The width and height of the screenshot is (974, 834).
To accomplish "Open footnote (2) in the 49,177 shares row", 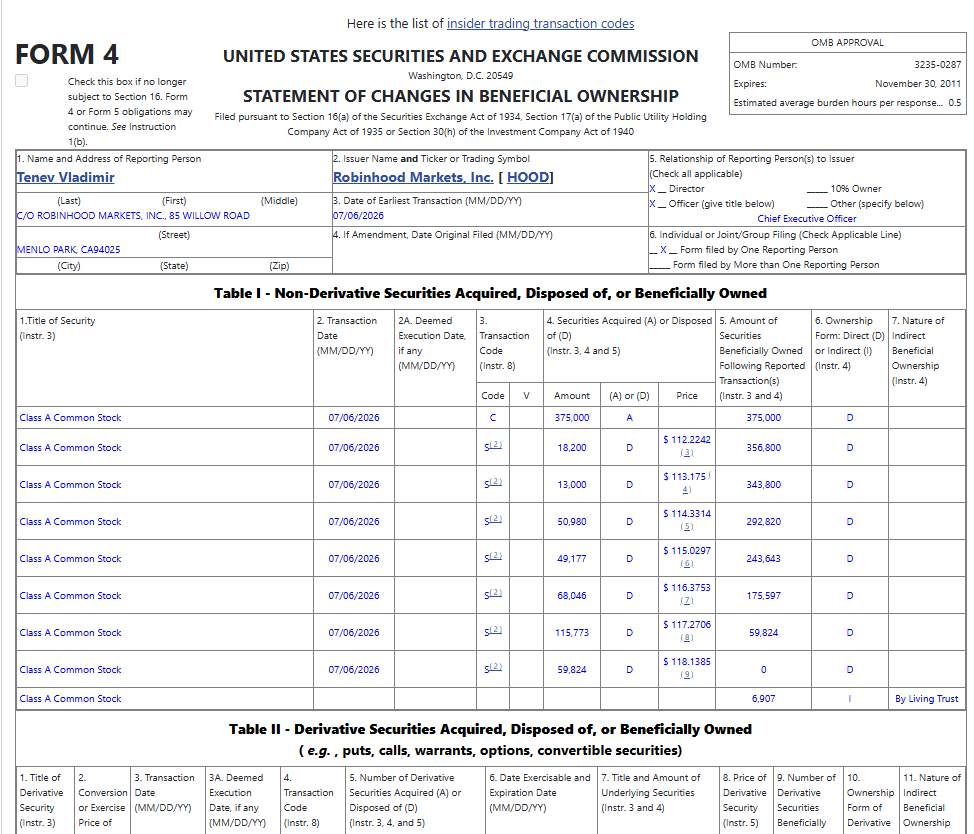I will [496, 556].
